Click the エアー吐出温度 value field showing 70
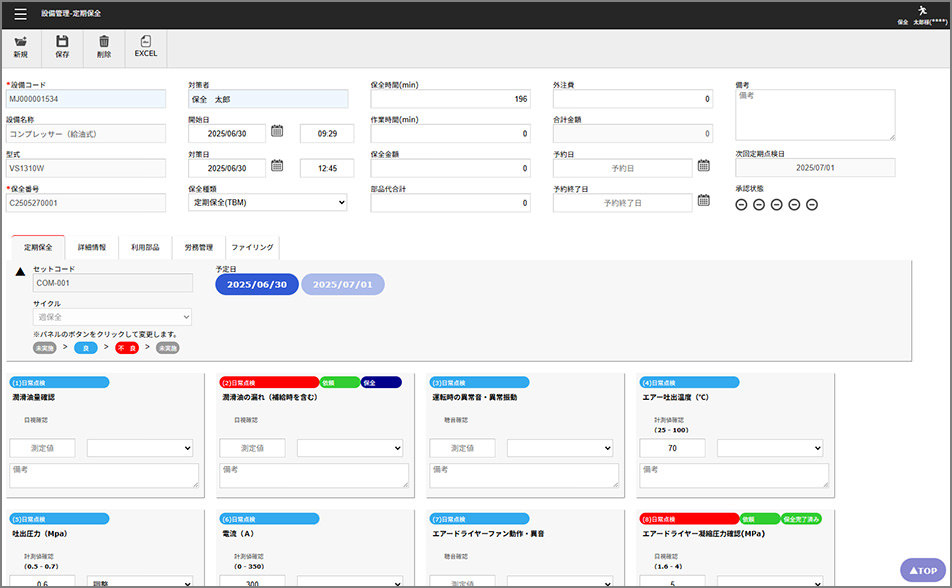The height and width of the screenshot is (588, 952). click(x=673, y=448)
